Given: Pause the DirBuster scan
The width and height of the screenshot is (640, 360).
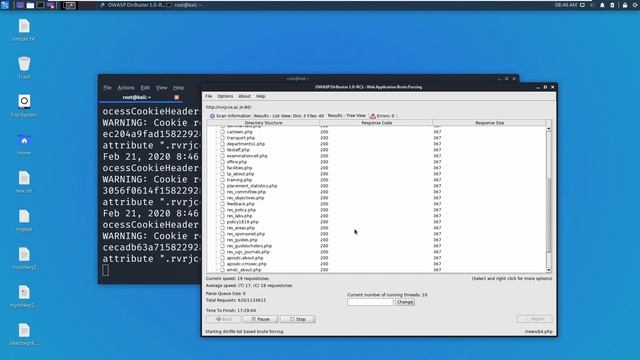Looking at the screenshot, I should (x=260, y=319).
